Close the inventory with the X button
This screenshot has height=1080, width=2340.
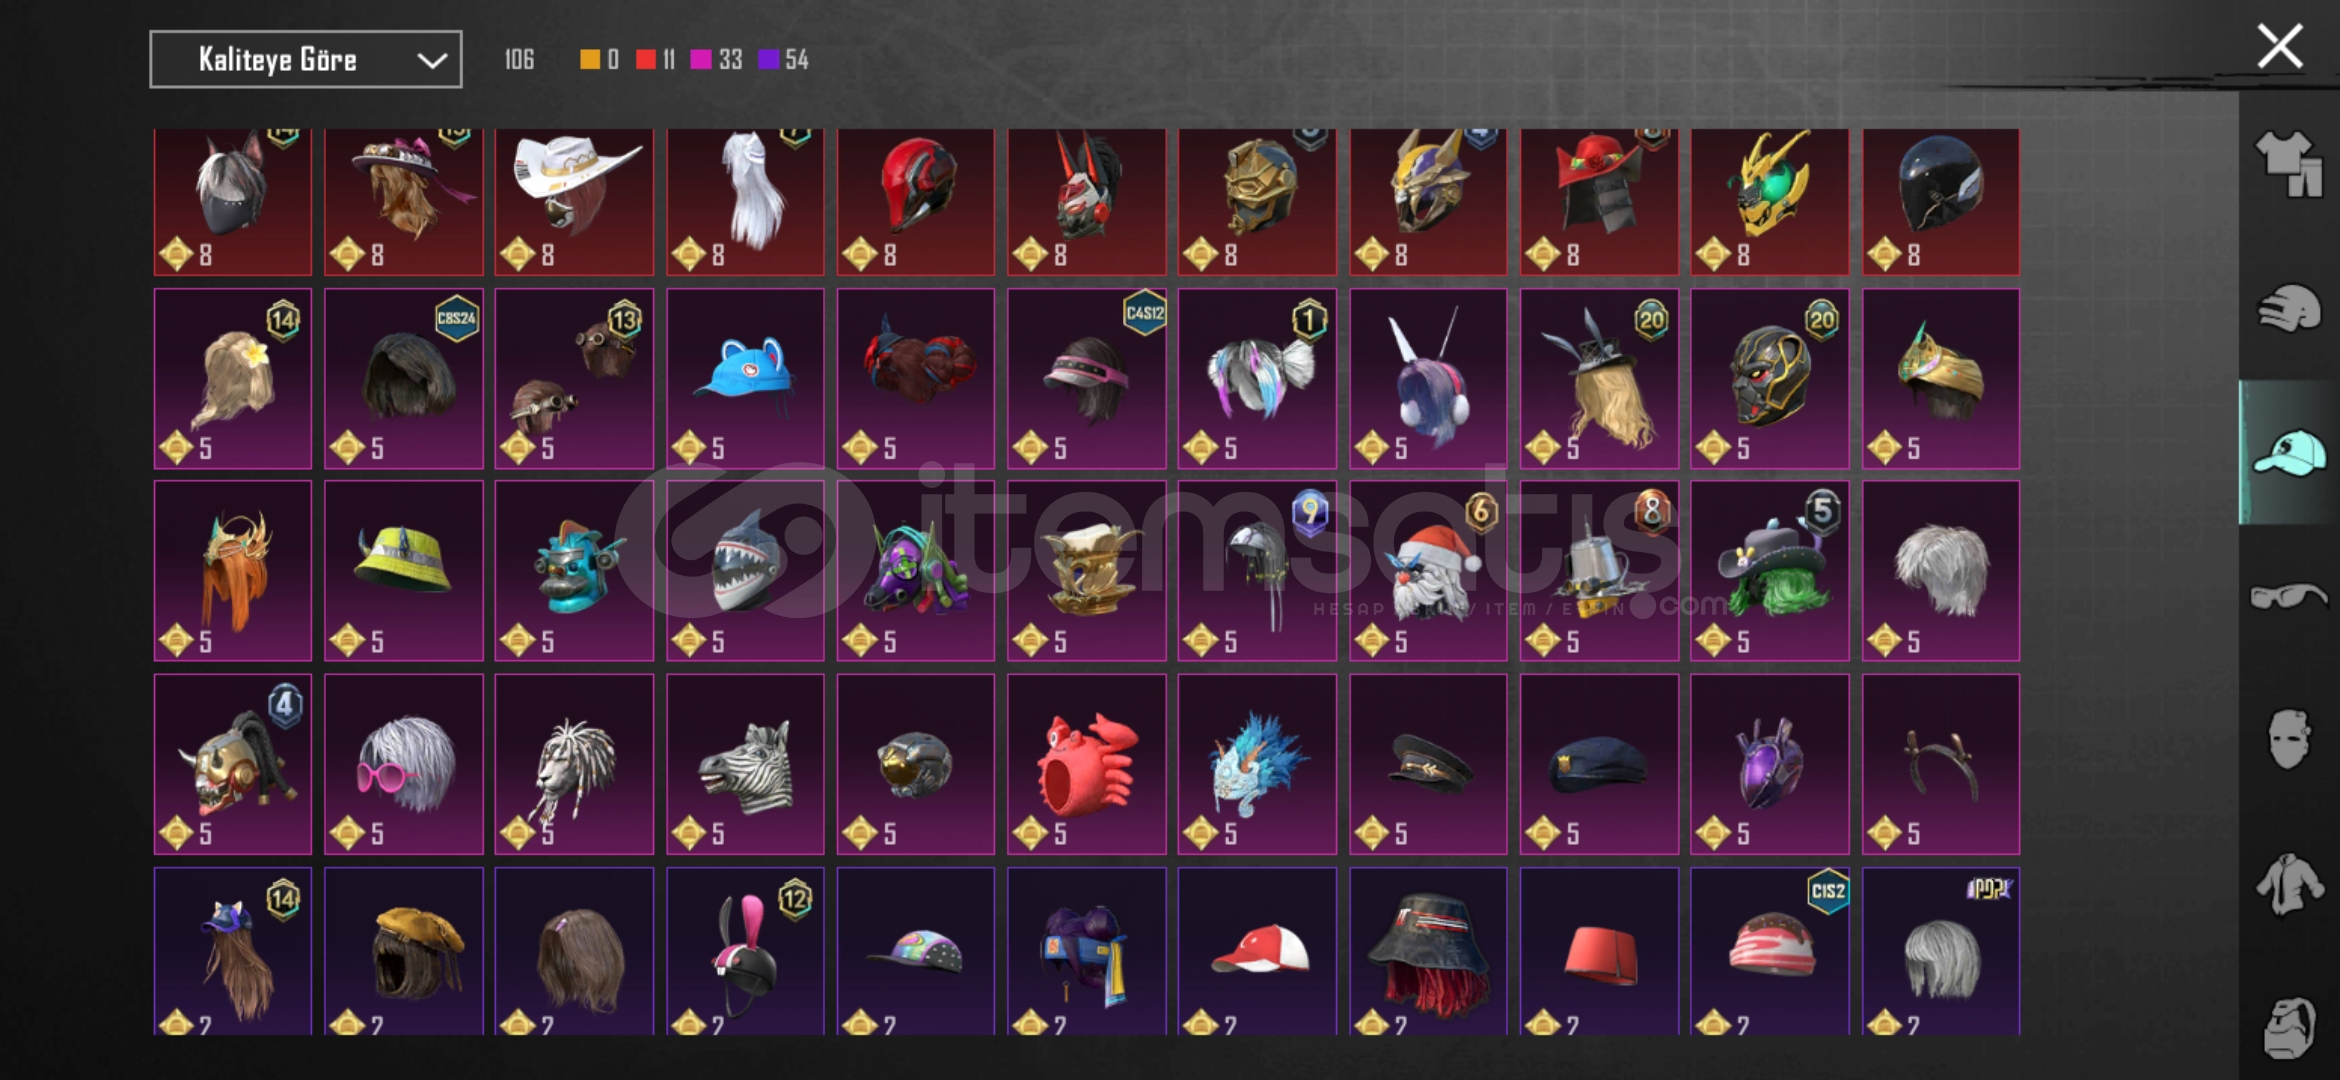coord(2280,47)
